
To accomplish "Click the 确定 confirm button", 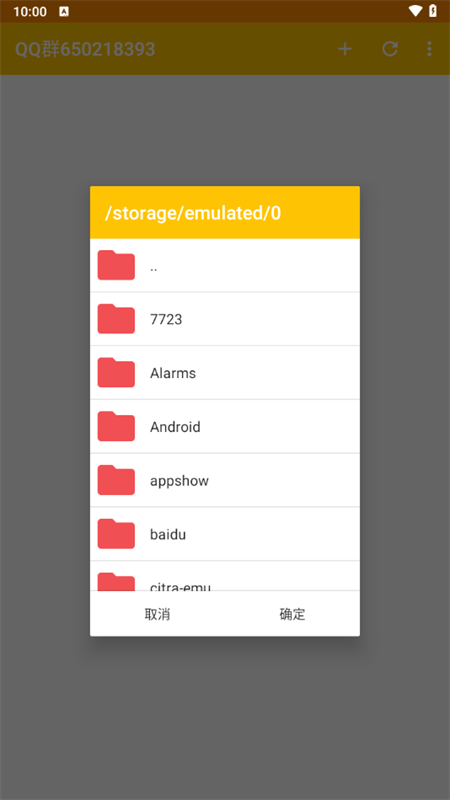I will 292,614.
